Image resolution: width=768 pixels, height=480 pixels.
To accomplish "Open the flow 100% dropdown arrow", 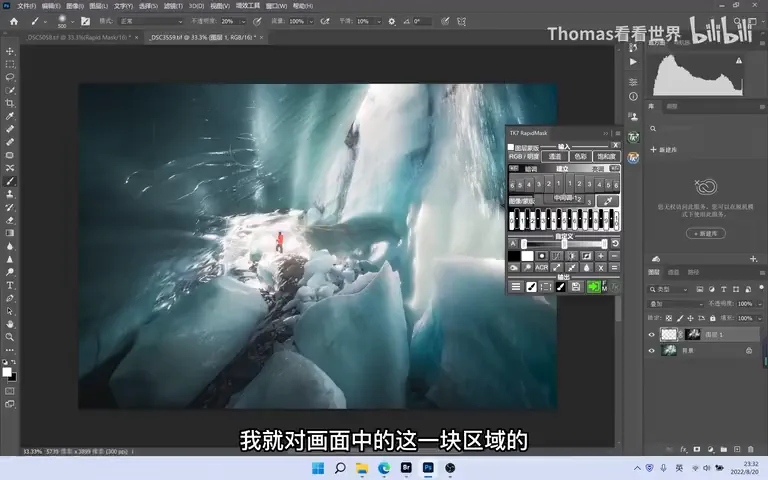I will [311, 22].
